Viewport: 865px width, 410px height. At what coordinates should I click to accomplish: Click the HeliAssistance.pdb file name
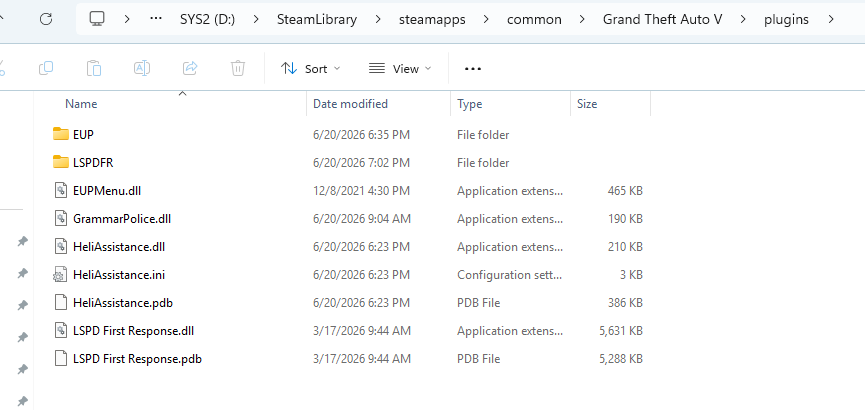pos(123,303)
